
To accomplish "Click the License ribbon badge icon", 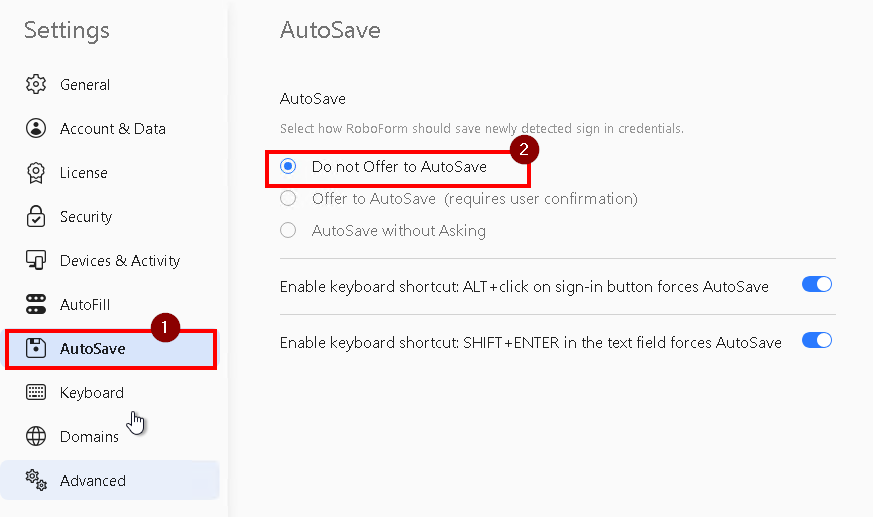I will [36, 173].
